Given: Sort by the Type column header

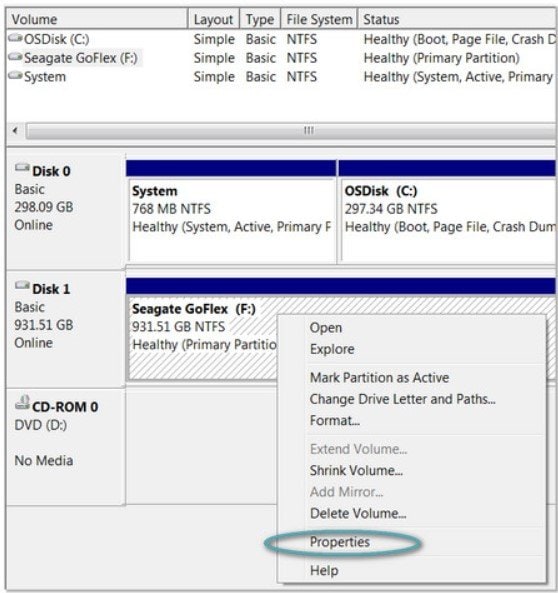Looking at the screenshot, I should [x=260, y=19].
